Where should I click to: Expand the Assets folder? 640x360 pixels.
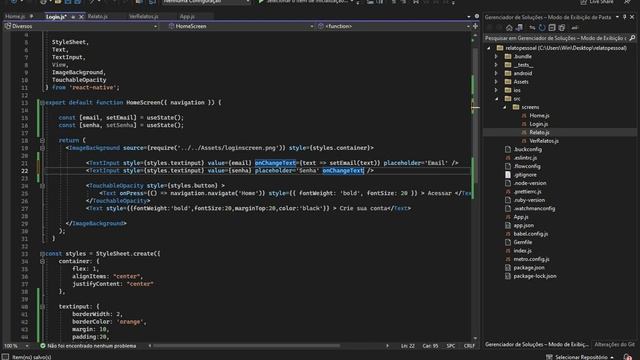click(x=496, y=82)
